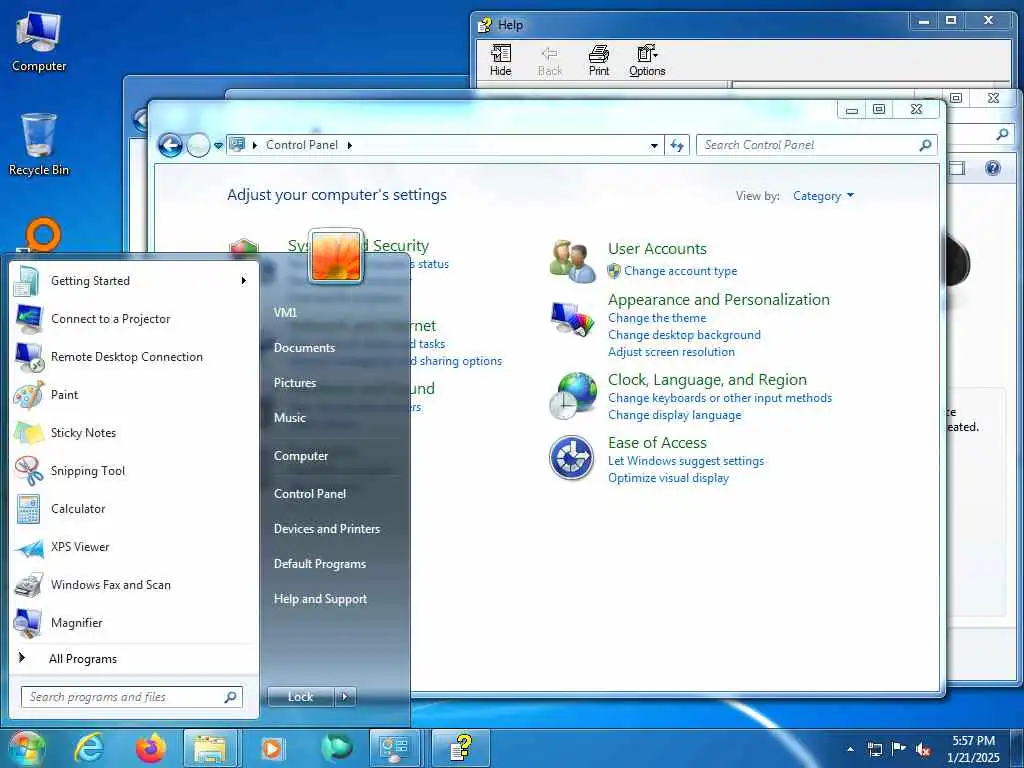This screenshot has width=1024, height=768.
Task: Click help icon in background window
Action: tap(993, 168)
